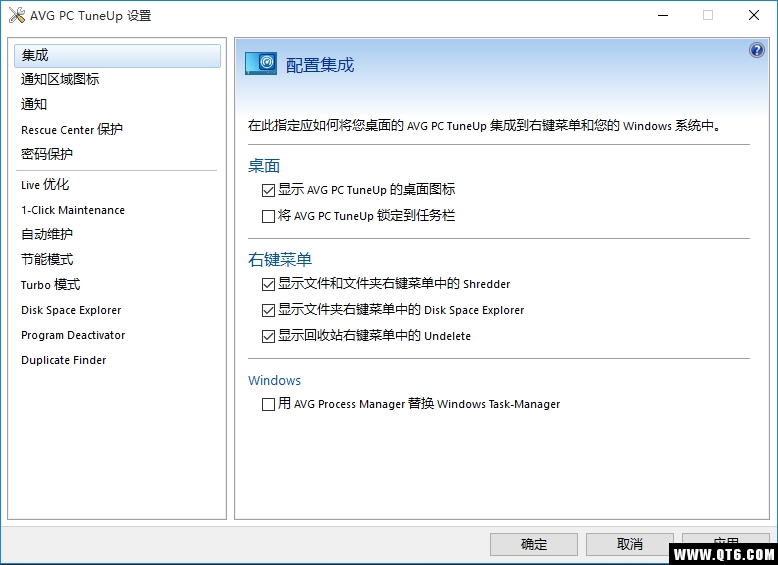Toggle the Undelete recycle bin menu checkbox
Image resolution: width=778 pixels, height=565 pixels.
(x=268, y=336)
